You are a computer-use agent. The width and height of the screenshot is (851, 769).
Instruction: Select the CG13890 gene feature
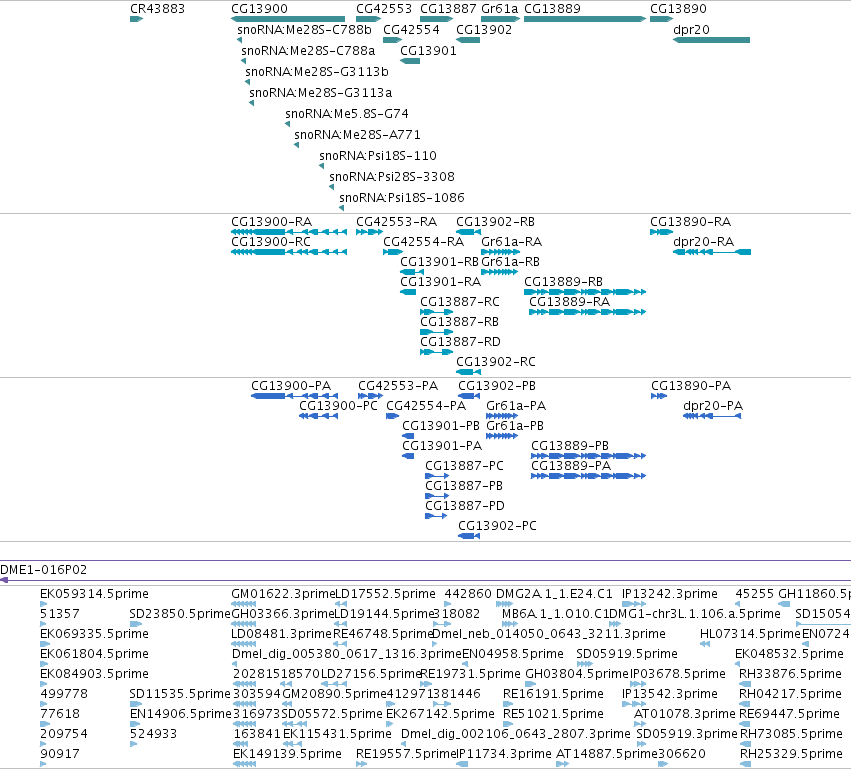click(662, 19)
